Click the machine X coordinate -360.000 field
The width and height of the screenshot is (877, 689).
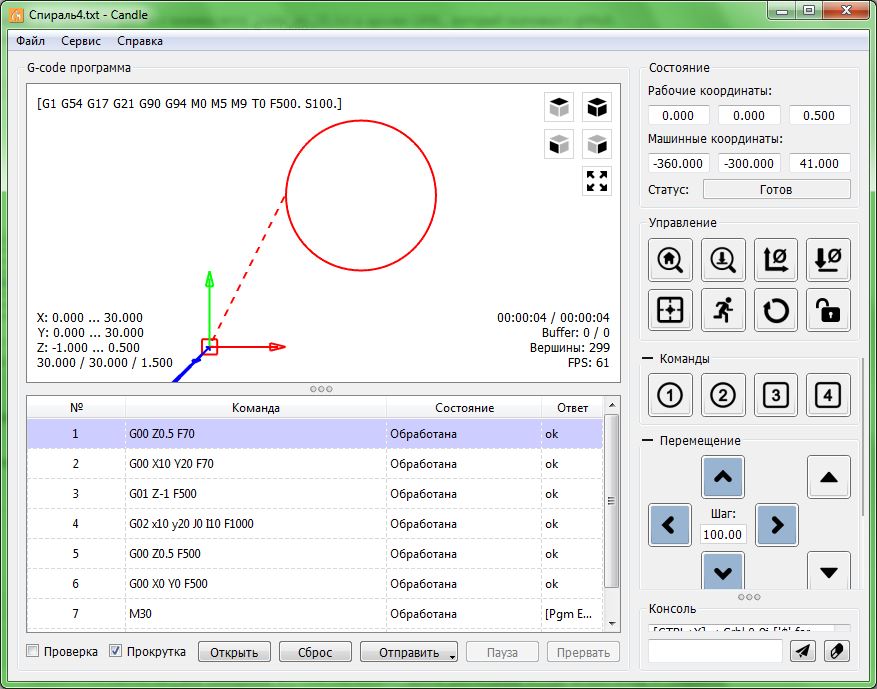click(x=678, y=163)
